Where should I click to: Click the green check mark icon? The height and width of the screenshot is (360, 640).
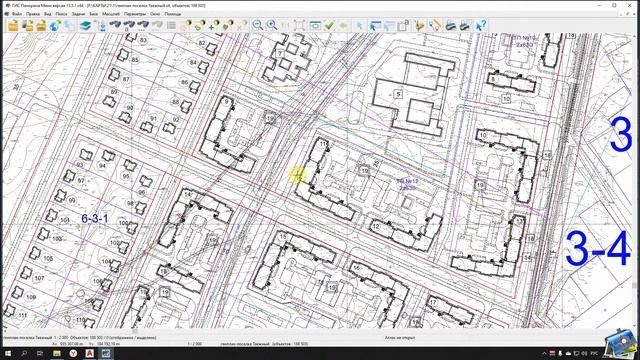coord(329,26)
